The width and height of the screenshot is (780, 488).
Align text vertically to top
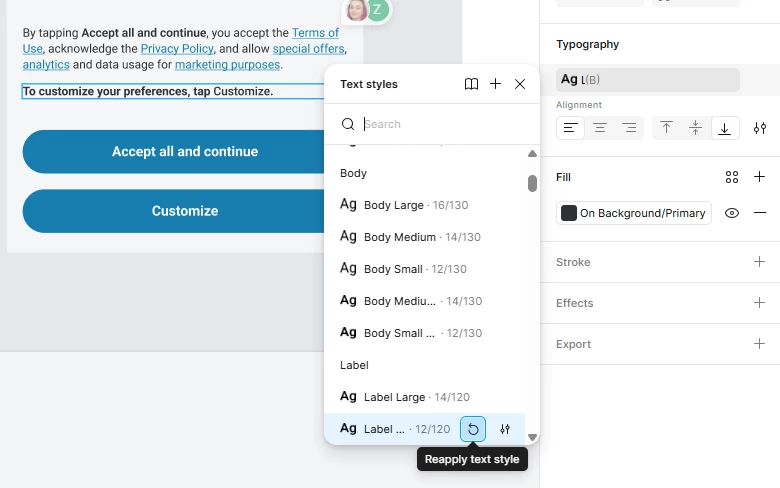point(666,128)
